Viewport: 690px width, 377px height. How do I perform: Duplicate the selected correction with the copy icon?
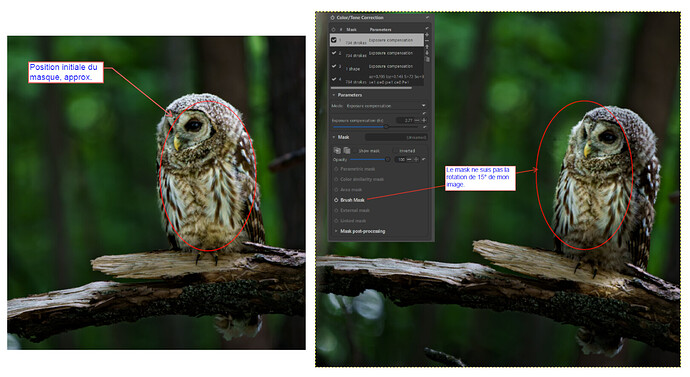pyautogui.click(x=427, y=59)
